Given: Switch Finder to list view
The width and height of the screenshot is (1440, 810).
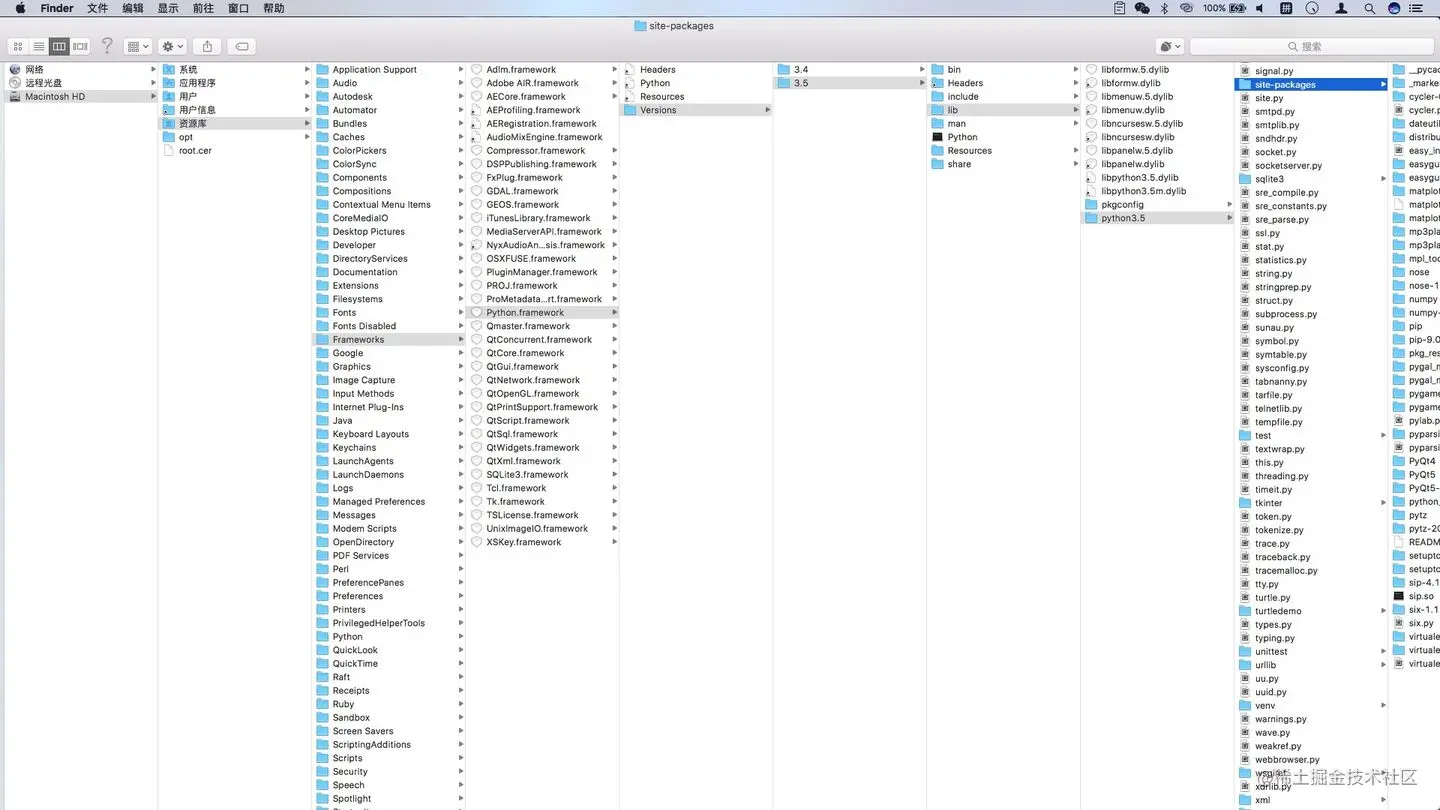Looking at the screenshot, I should point(39,46).
